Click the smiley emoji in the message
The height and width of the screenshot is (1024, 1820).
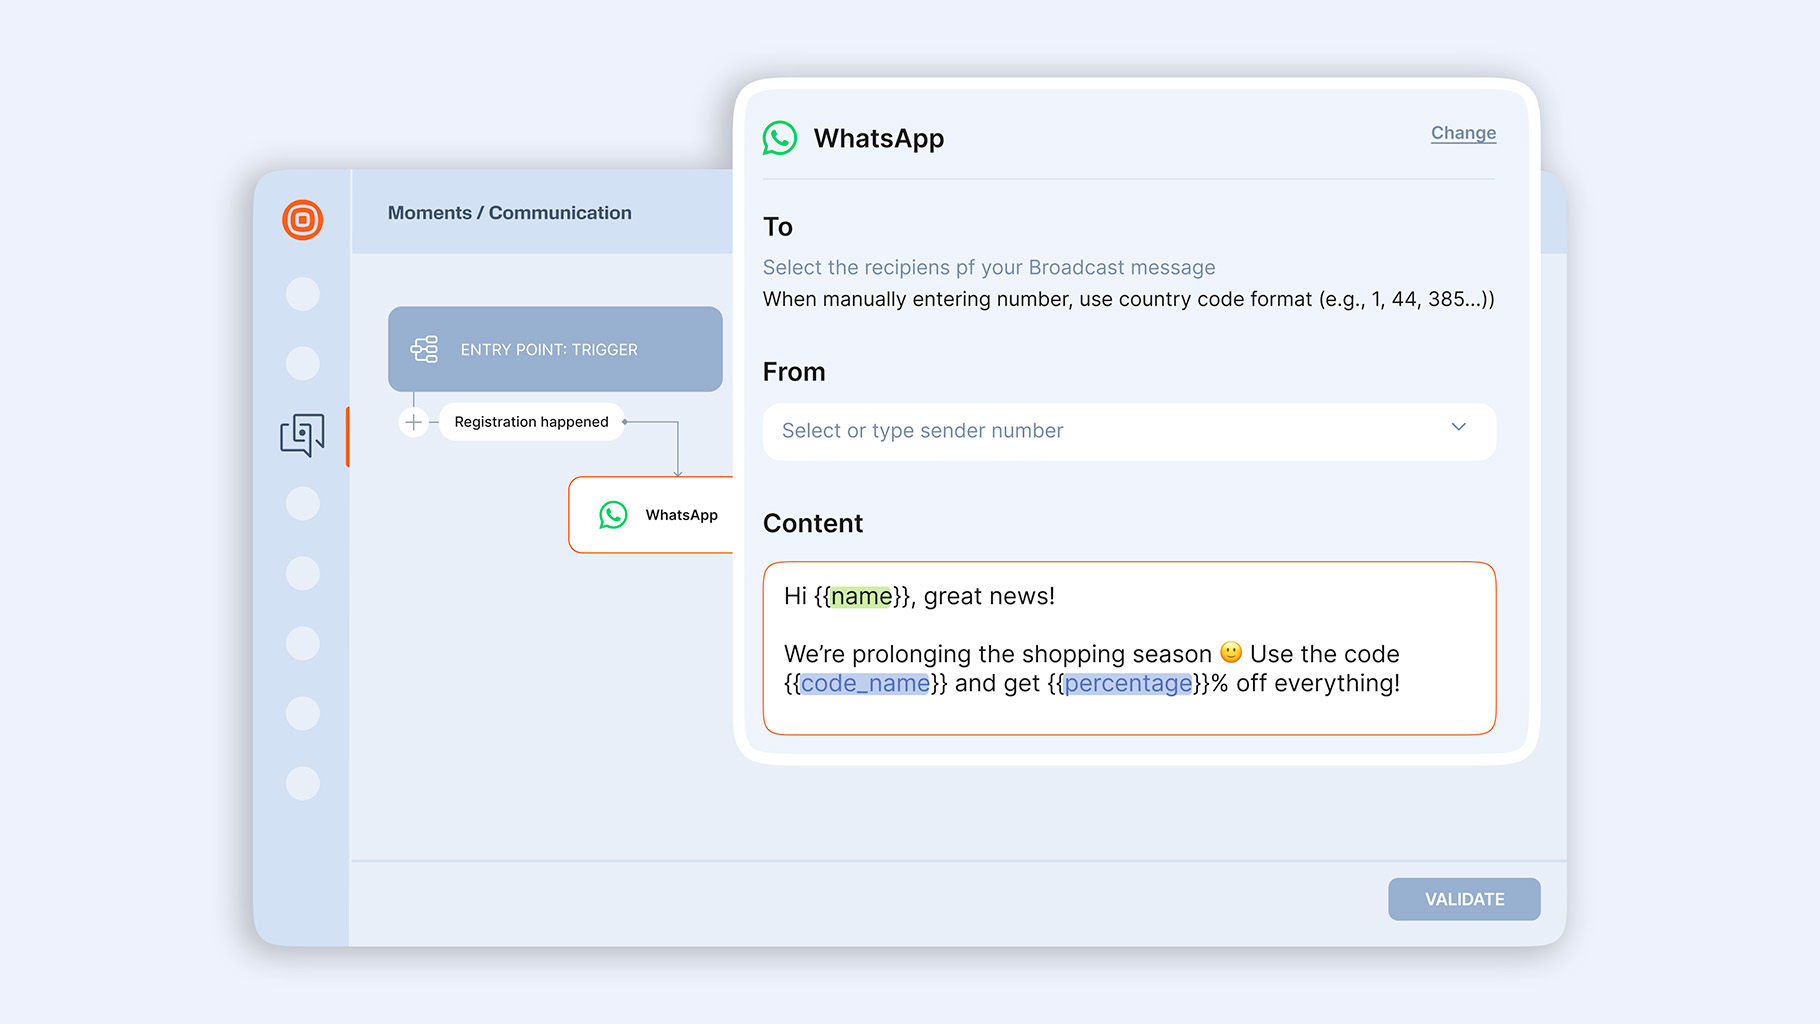(1231, 653)
